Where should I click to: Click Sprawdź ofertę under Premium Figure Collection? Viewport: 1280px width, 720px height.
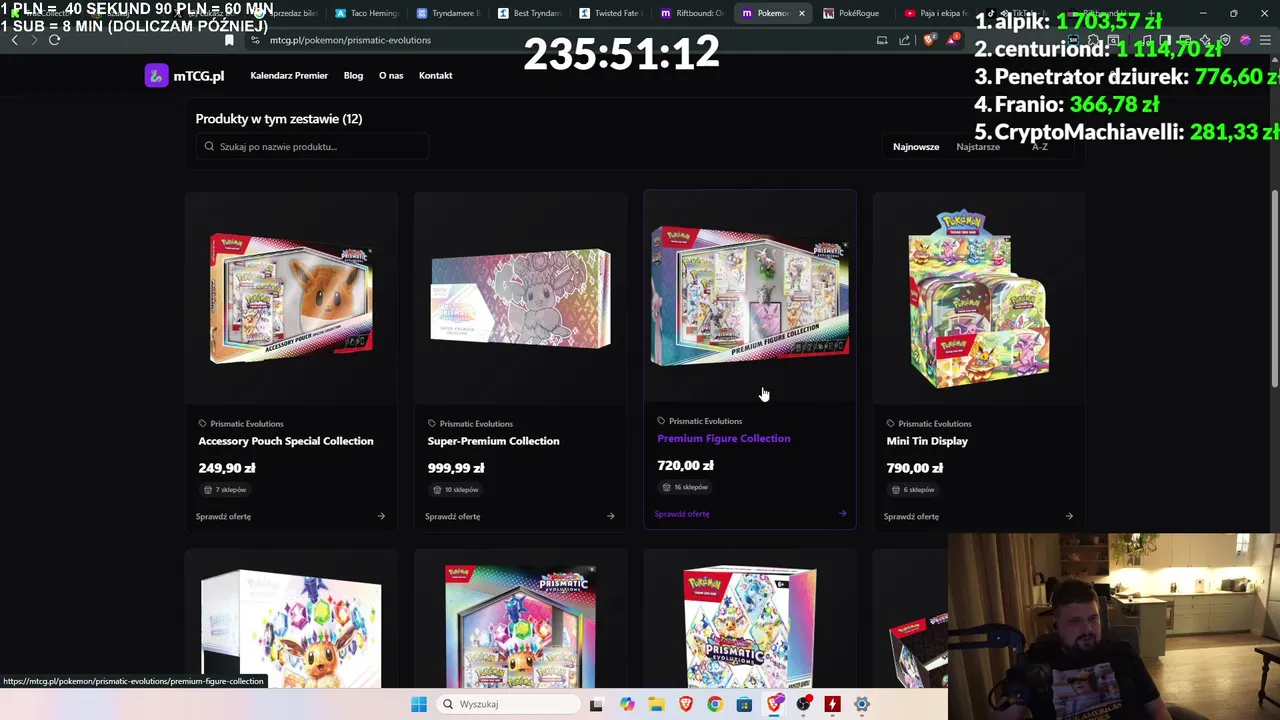[682, 514]
